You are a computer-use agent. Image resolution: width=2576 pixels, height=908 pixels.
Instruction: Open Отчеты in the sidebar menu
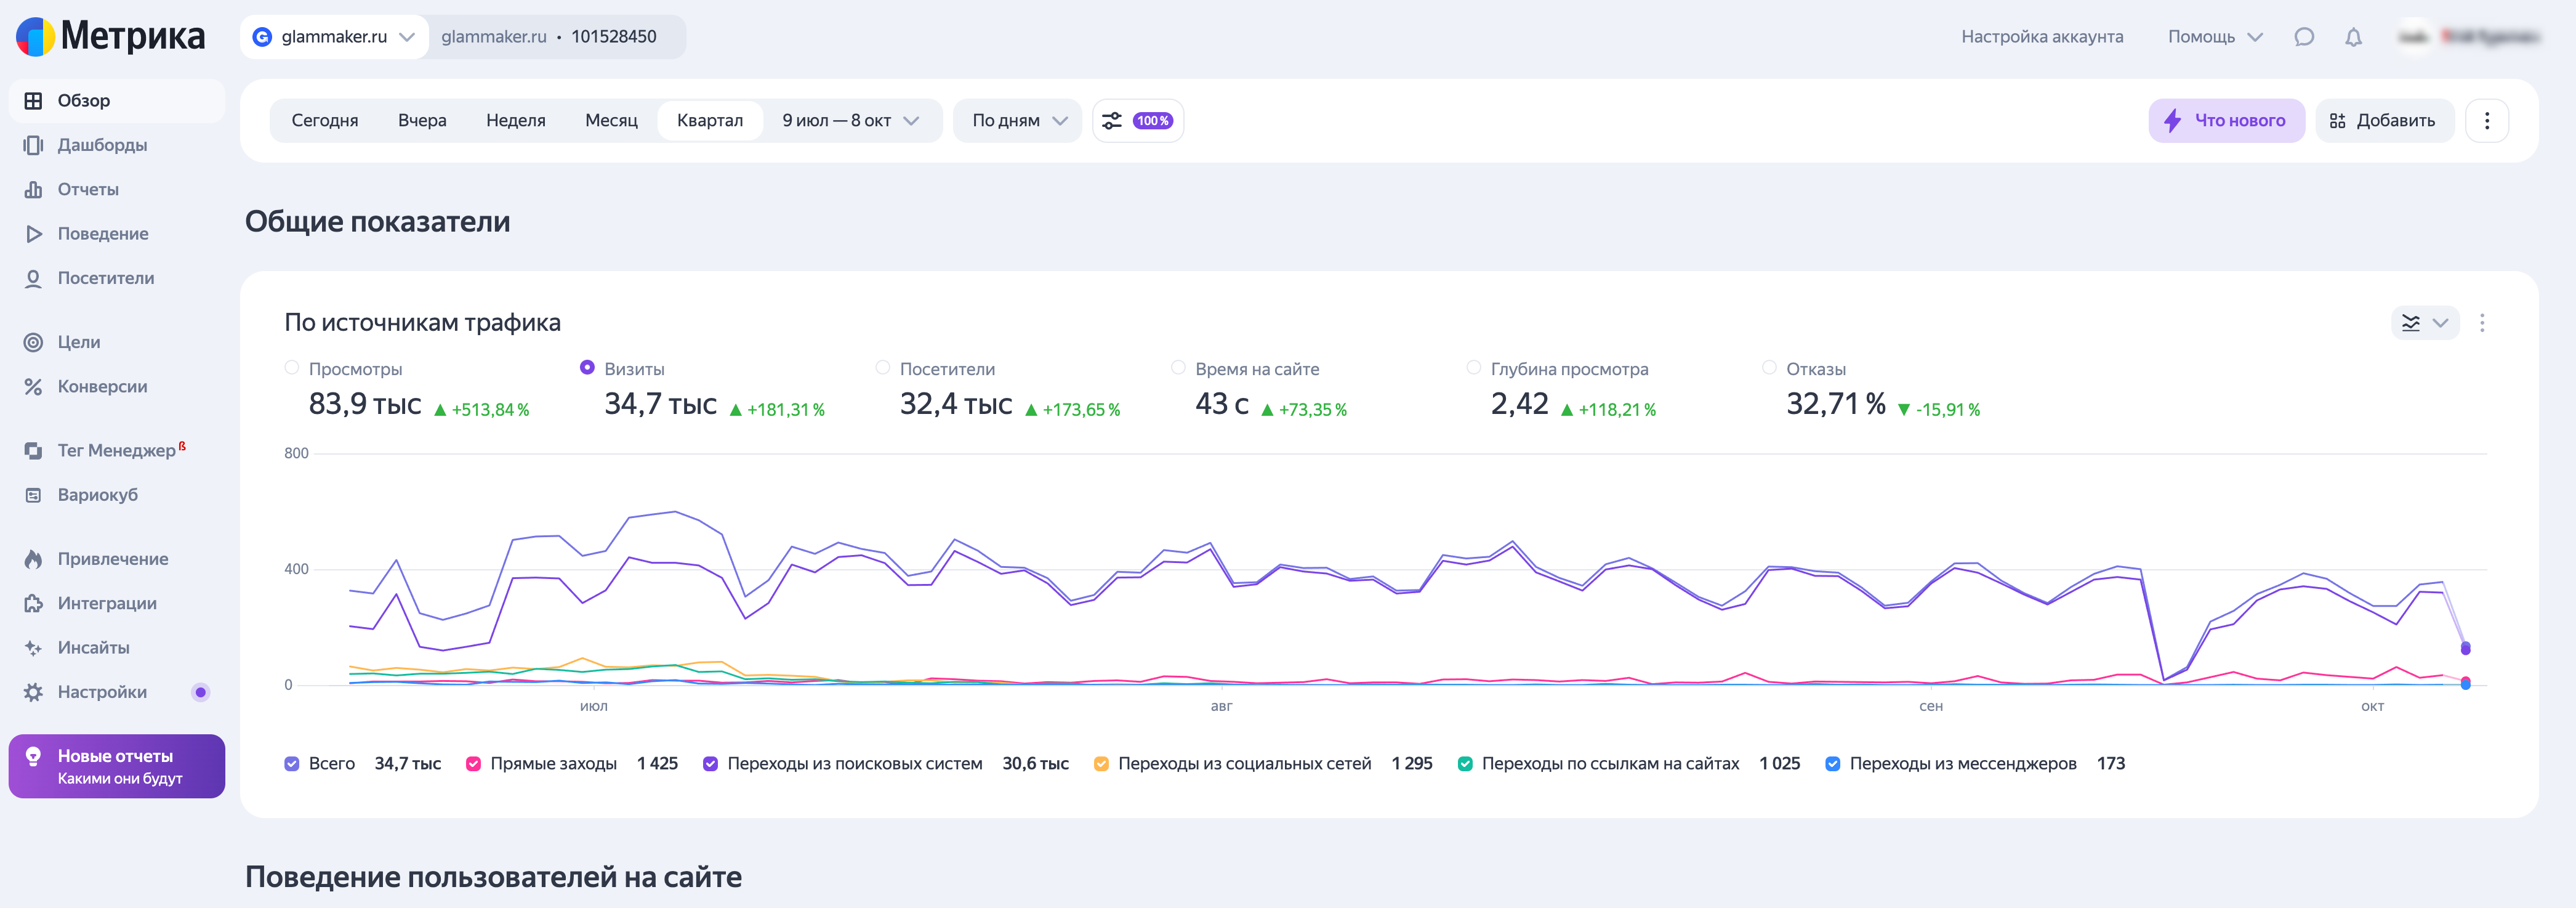[x=88, y=189]
